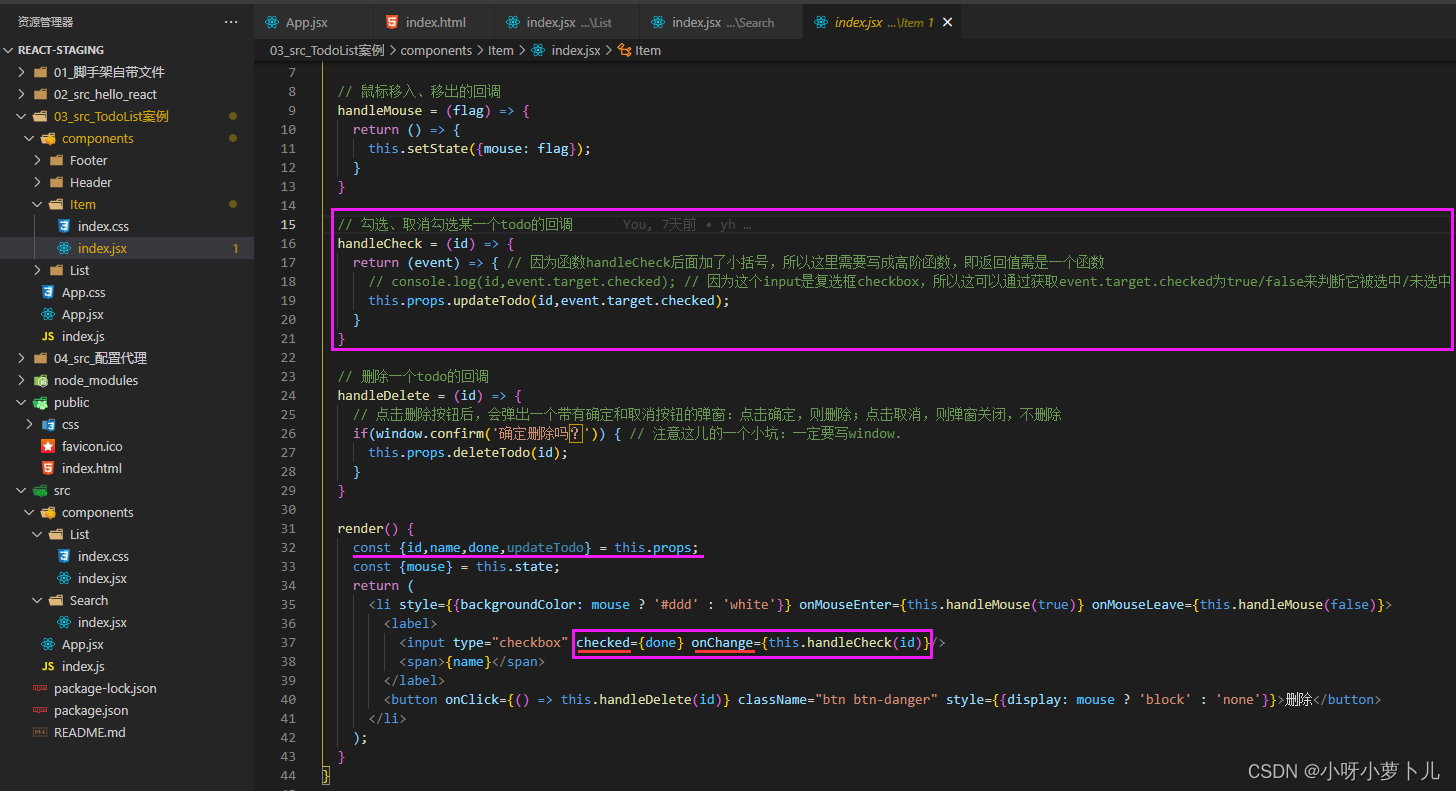Open the Explorer more actions (...) menu

click(231, 21)
